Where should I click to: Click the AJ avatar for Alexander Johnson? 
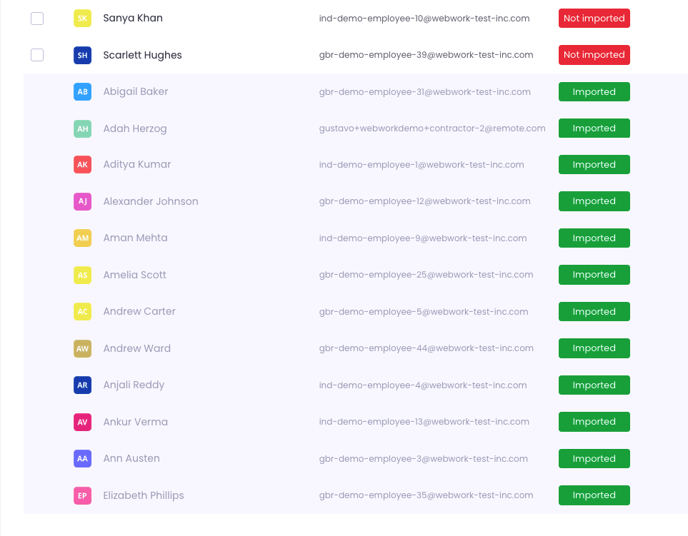82,201
